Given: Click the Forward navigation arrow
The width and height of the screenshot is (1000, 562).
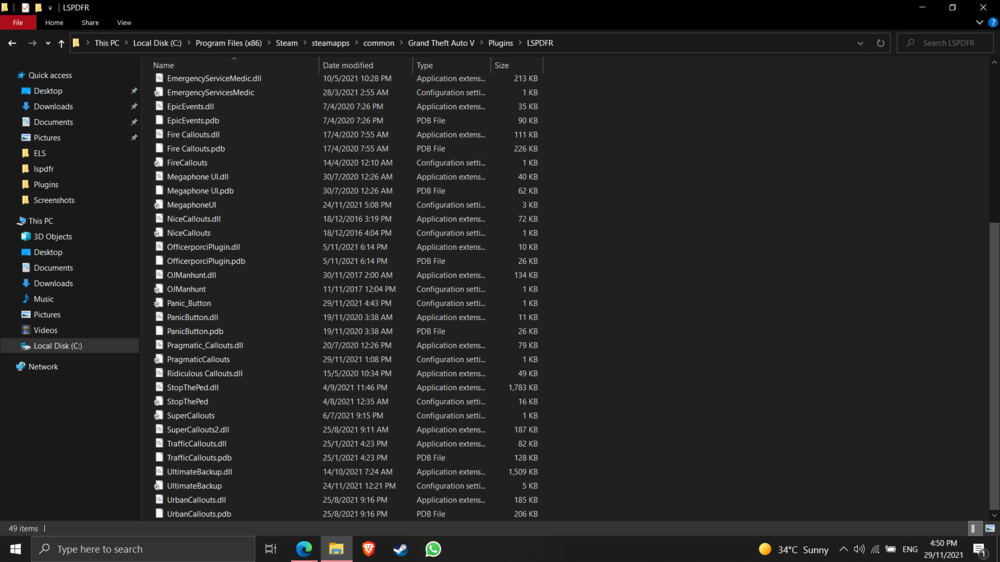Looking at the screenshot, I should click(x=32, y=43).
